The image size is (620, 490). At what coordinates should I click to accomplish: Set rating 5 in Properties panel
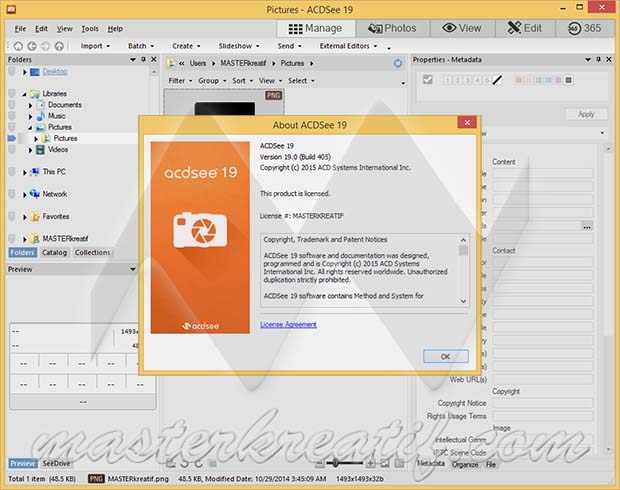pos(487,80)
